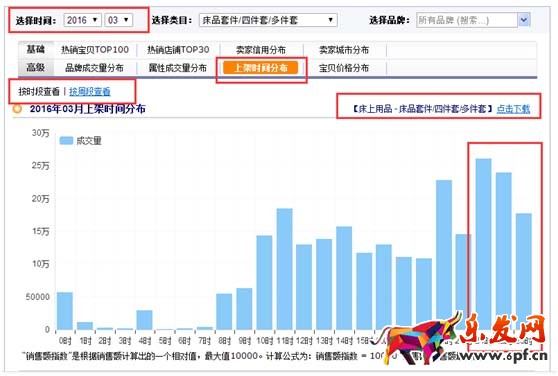
Task: Click the 按周段查看 link
Action: tap(90, 92)
